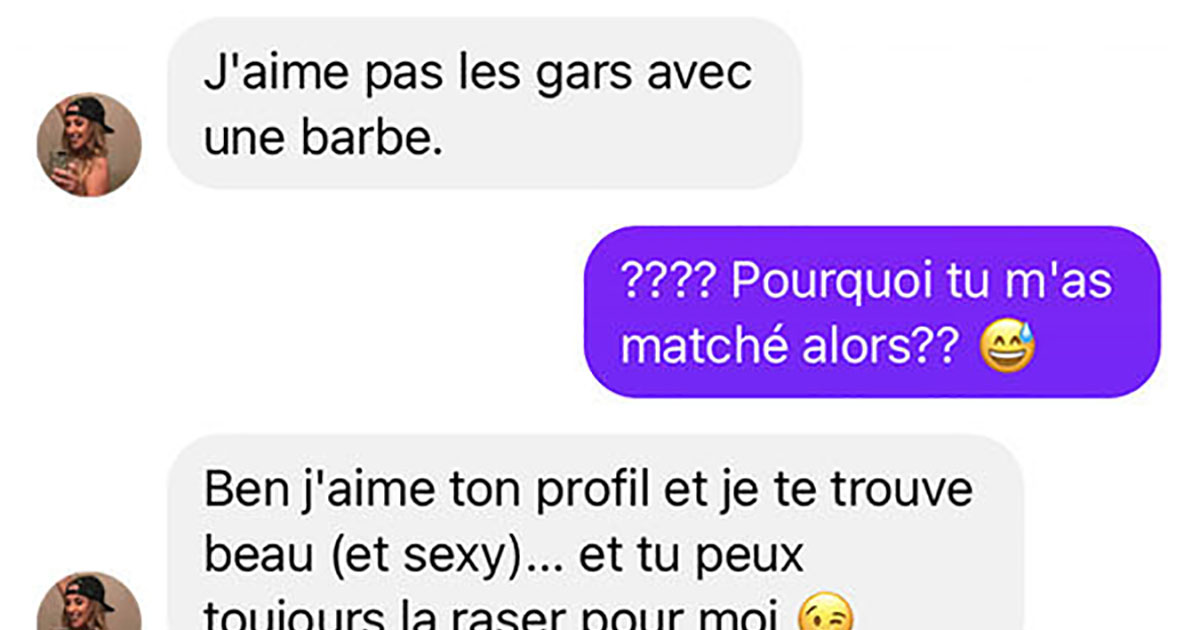Tap the sweat-smile emoji in purple bubble
1200x630 pixels.
(x=1009, y=346)
